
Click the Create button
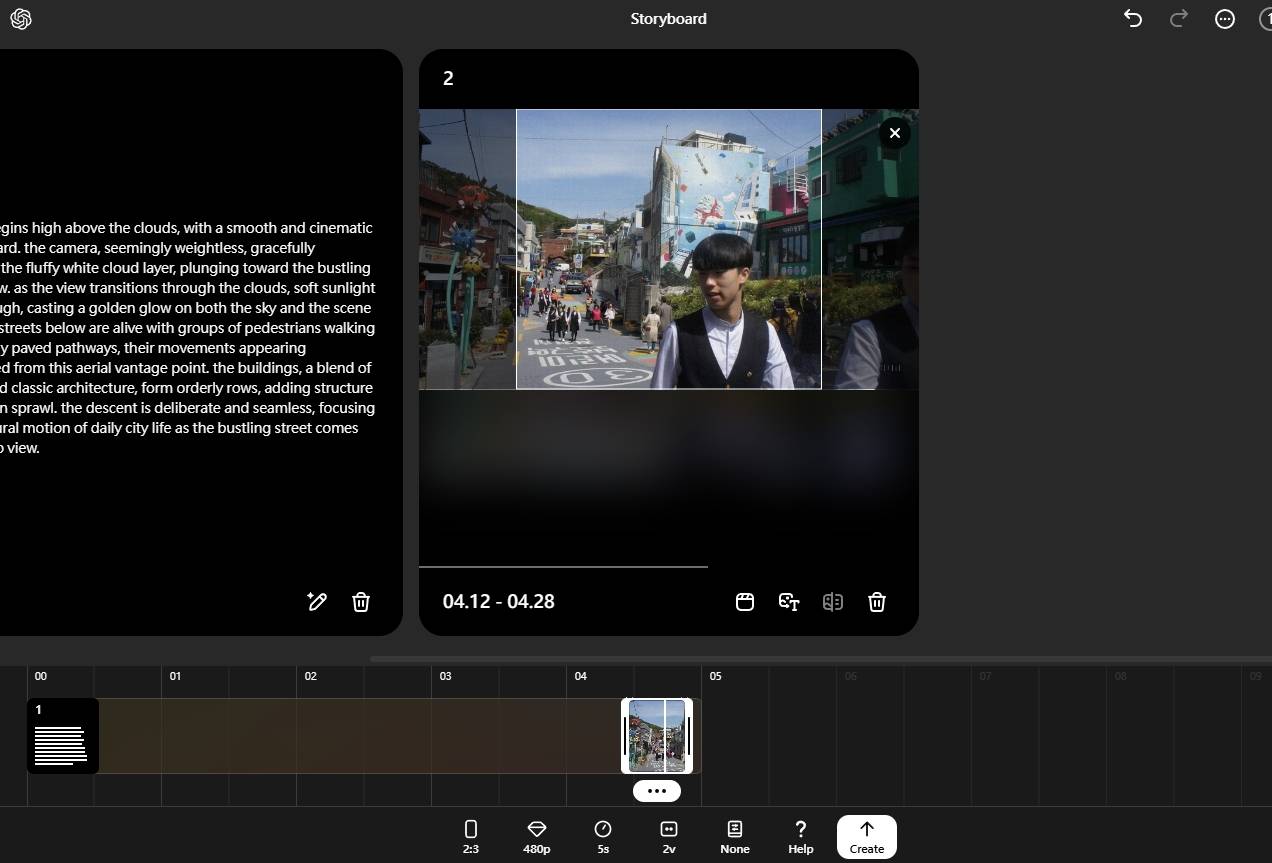(867, 836)
